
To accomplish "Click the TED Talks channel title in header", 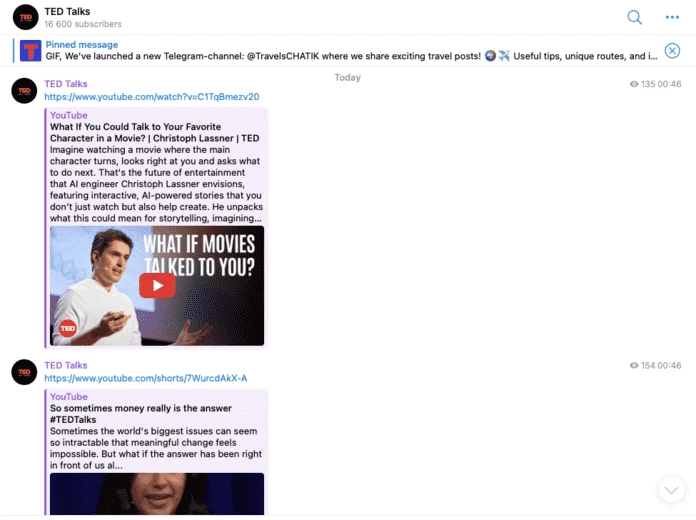I will pyautogui.click(x=67, y=11).
